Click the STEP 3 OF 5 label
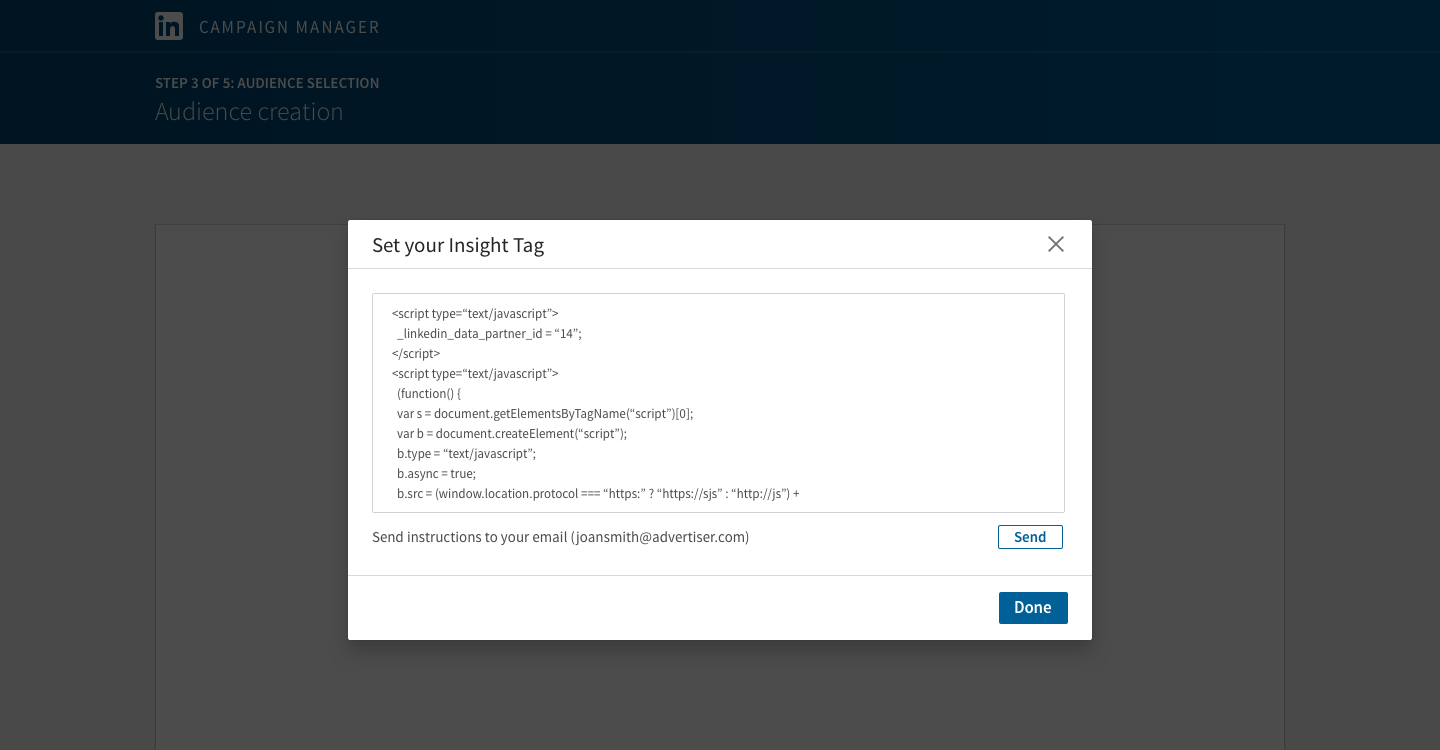This screenshot has width=1440, height=750. tap(267, 83)
